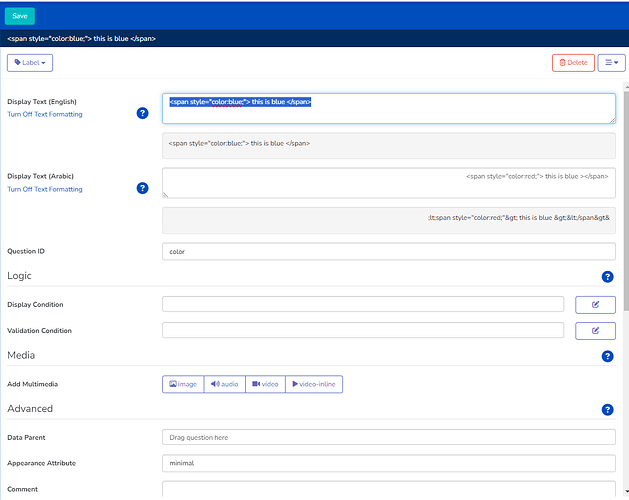The height and width of the screenshot is (500, 629).
Task: Add an image multimedia item
Action: 183,384
